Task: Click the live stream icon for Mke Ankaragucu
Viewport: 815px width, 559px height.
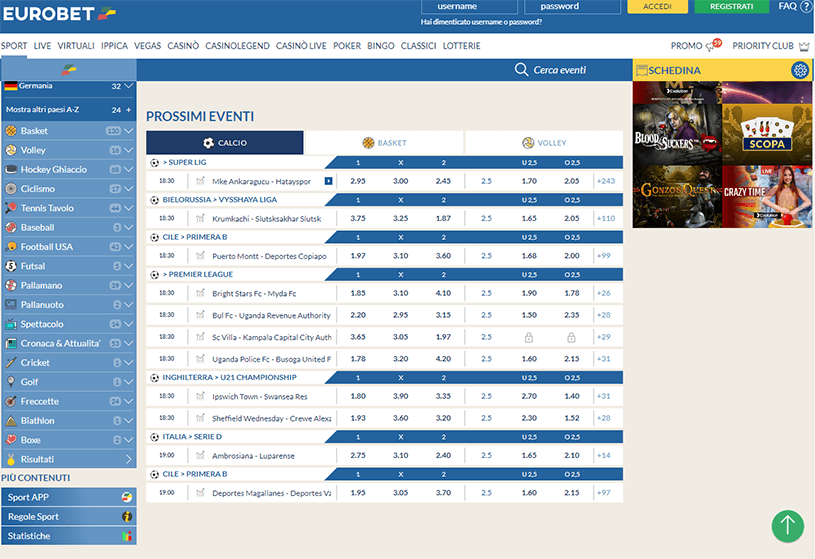Action: (x=328, y=181)
